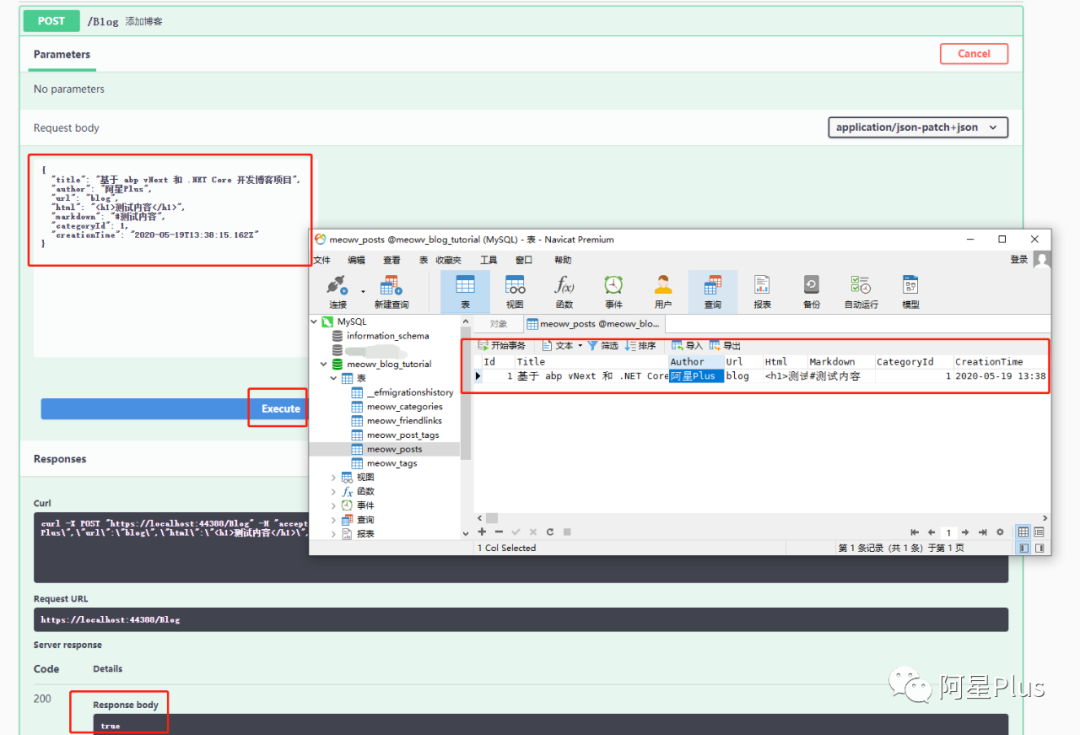
Task: Toggle the left pane visibility icon
Action: click(1024, 548)
